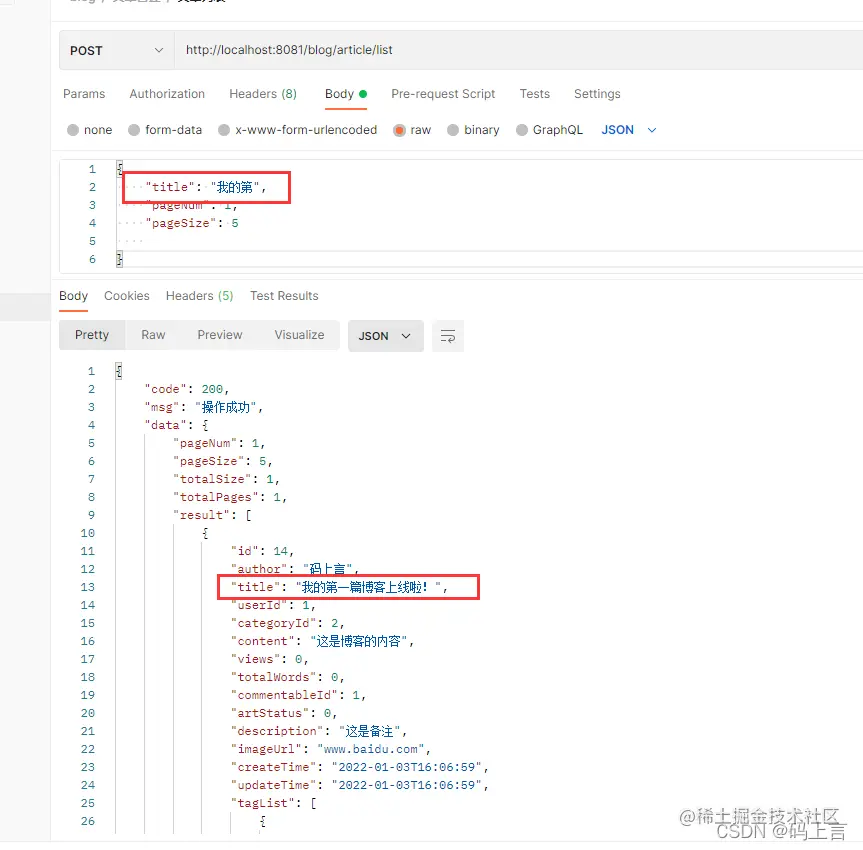
Task: Click the "totalPages": 1 line
Action: pos(230,497)
